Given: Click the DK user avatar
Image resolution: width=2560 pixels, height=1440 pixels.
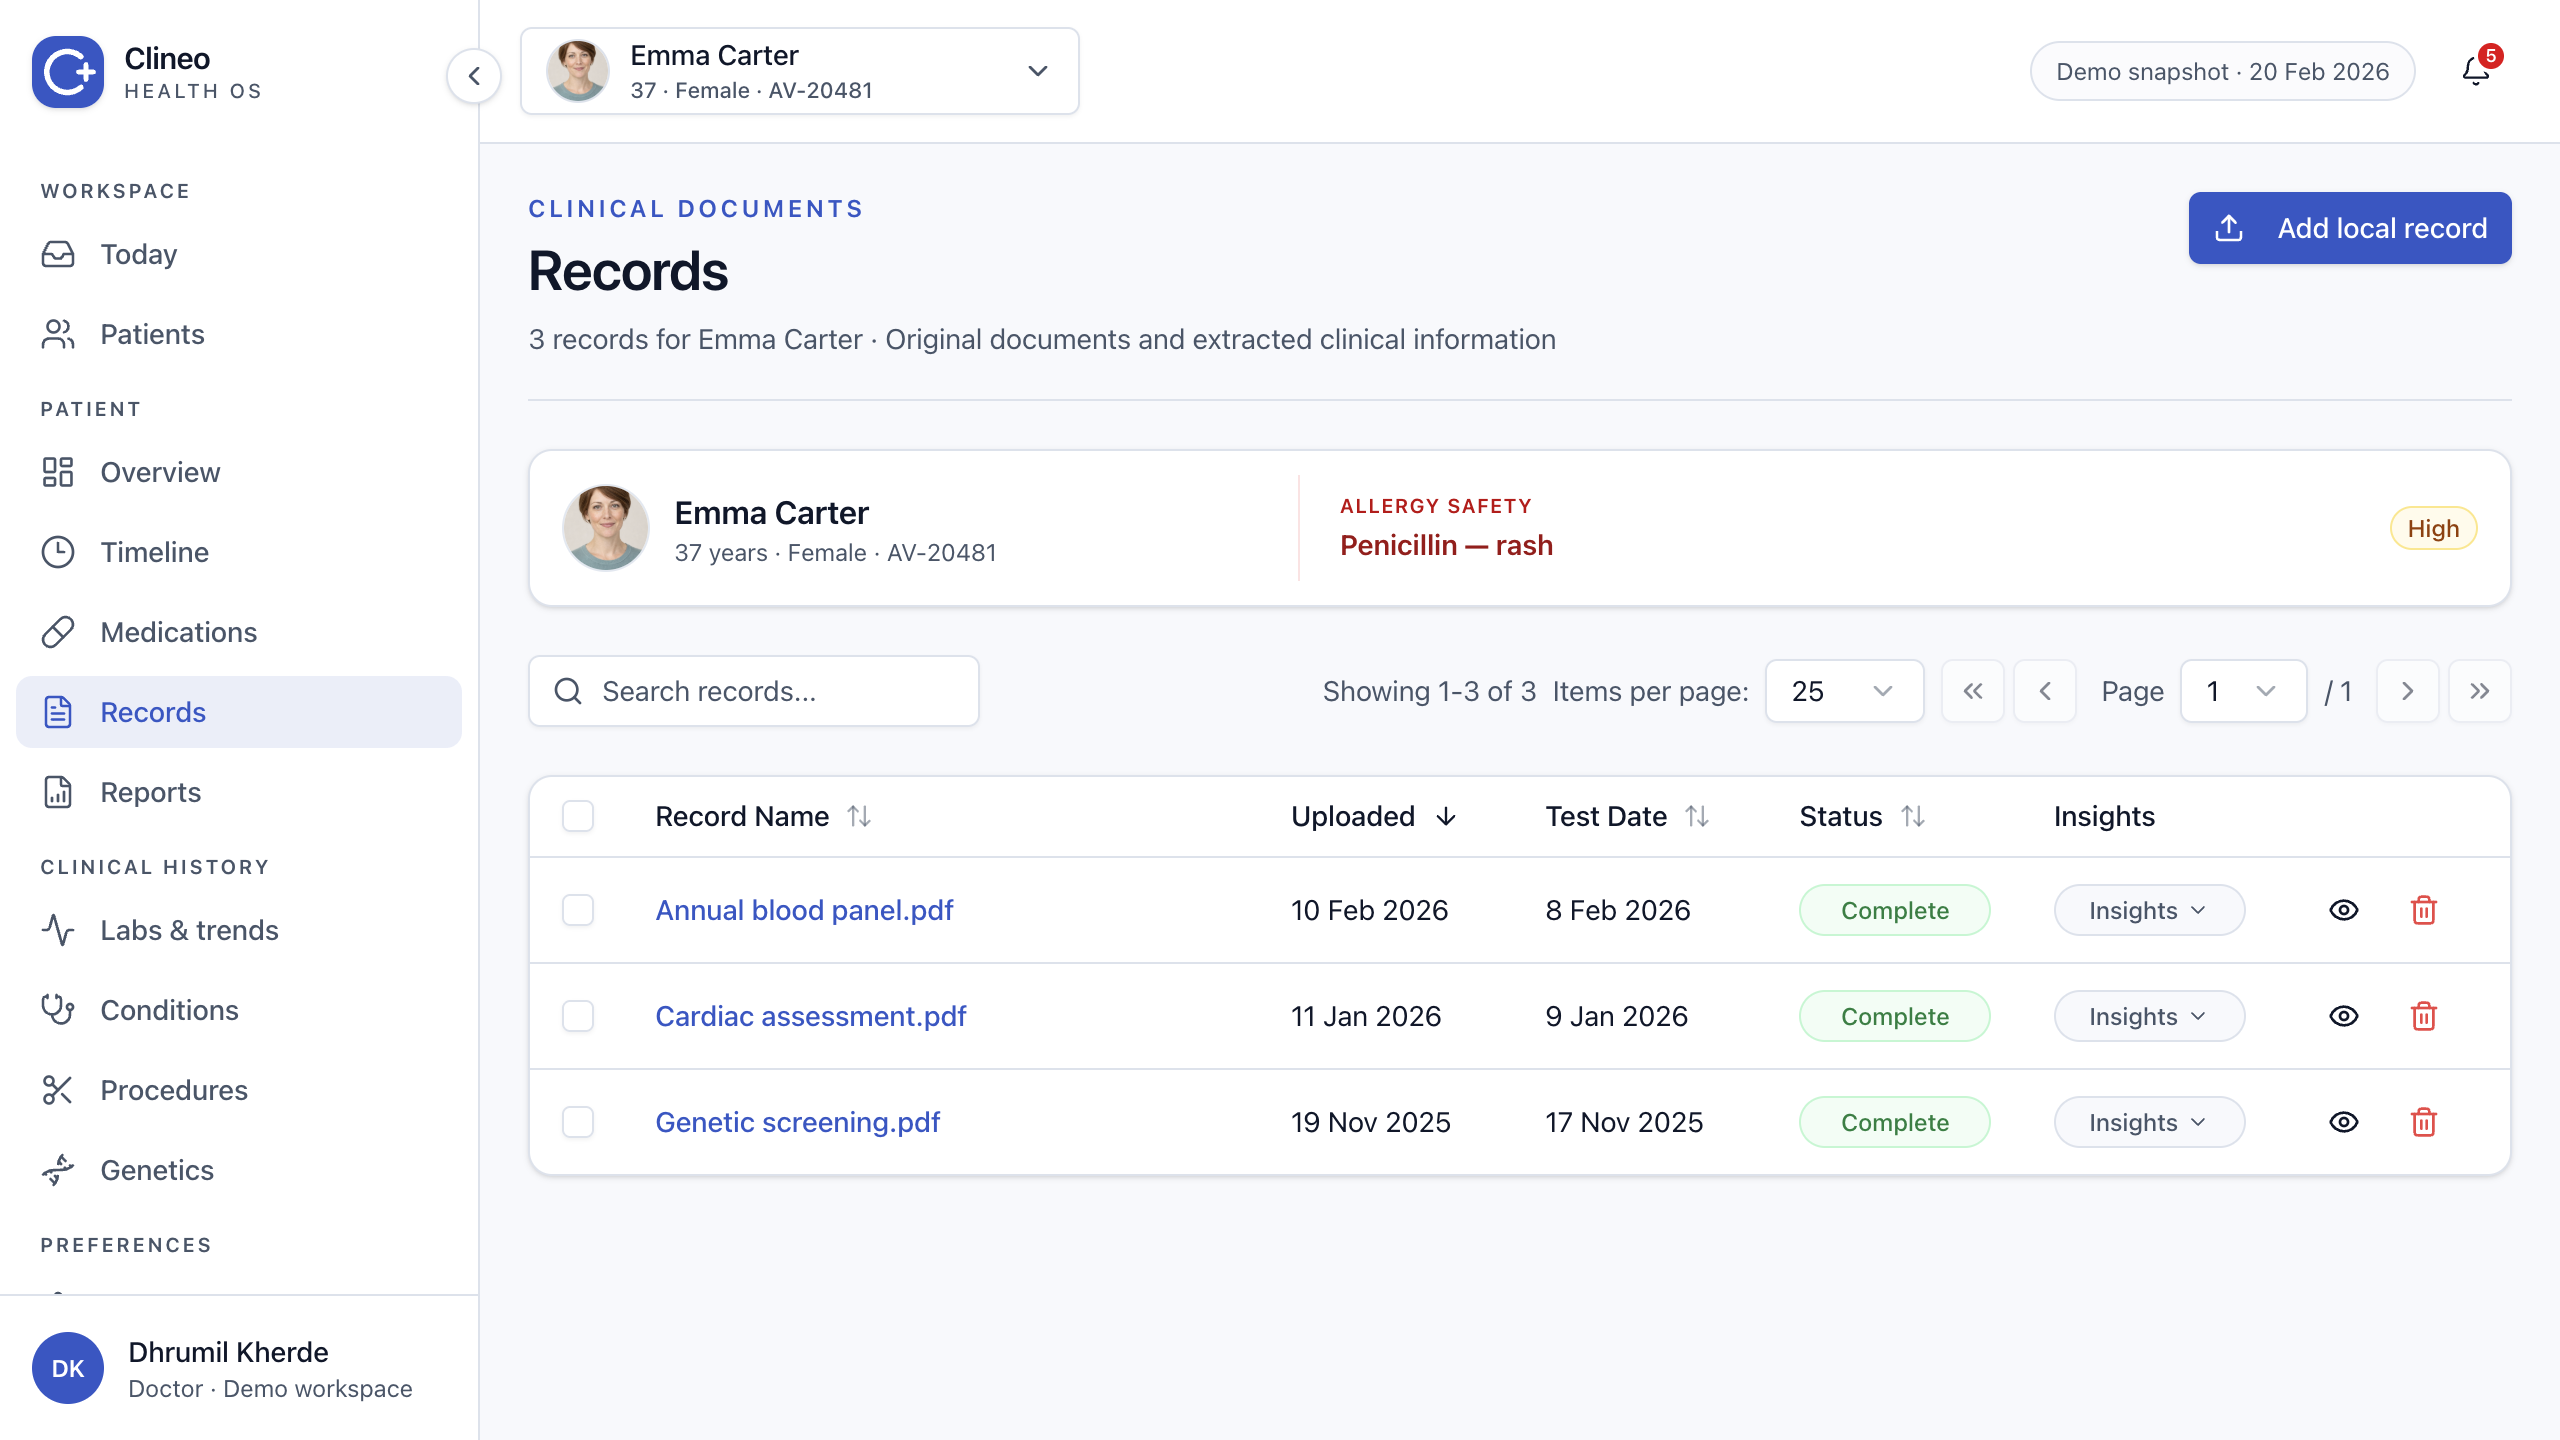Looking at the screenshot, I should pyautogui.click(x=68, y=1368).
